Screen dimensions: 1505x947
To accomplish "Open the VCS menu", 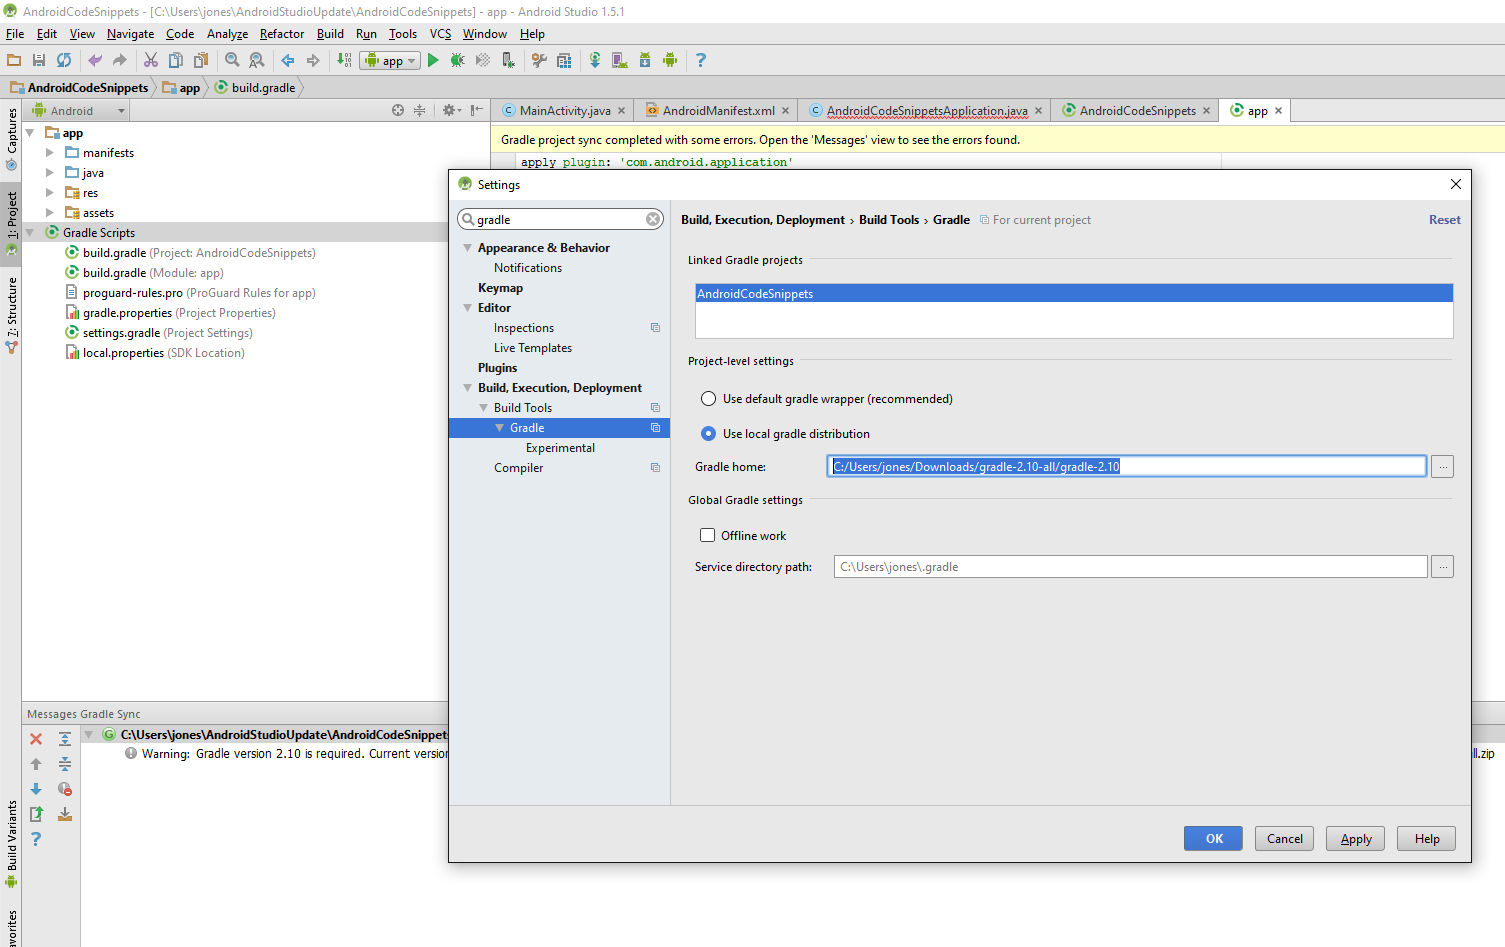I will pos(440,34).
